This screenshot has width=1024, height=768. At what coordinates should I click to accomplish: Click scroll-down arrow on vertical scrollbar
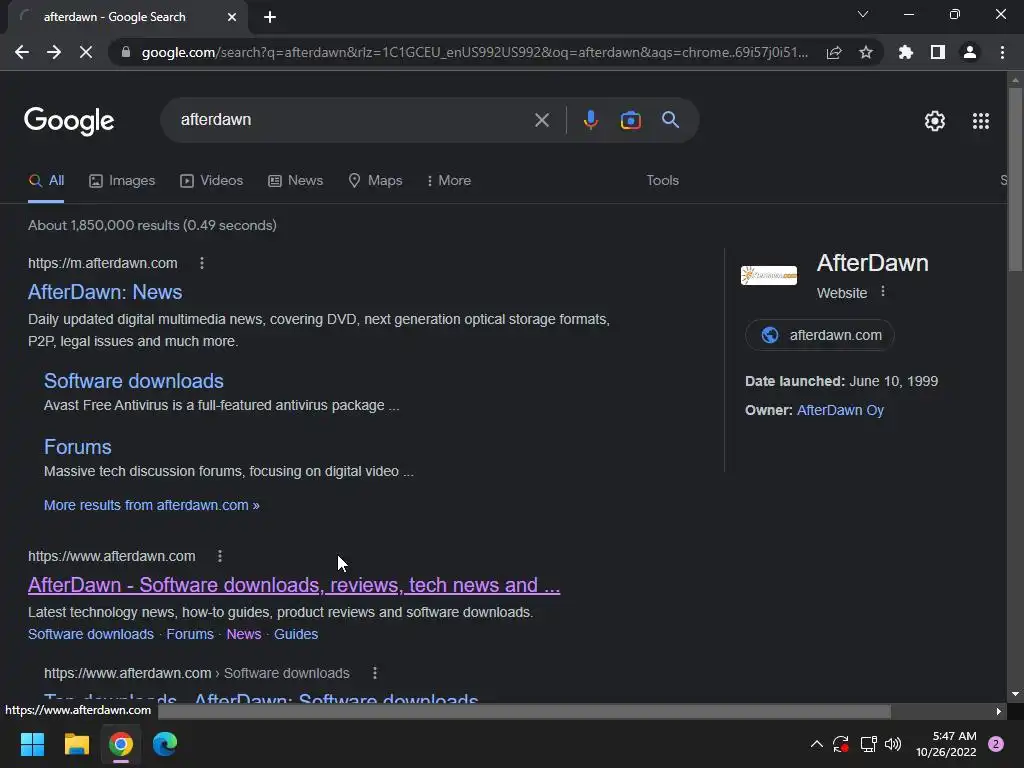point(1015,694)
